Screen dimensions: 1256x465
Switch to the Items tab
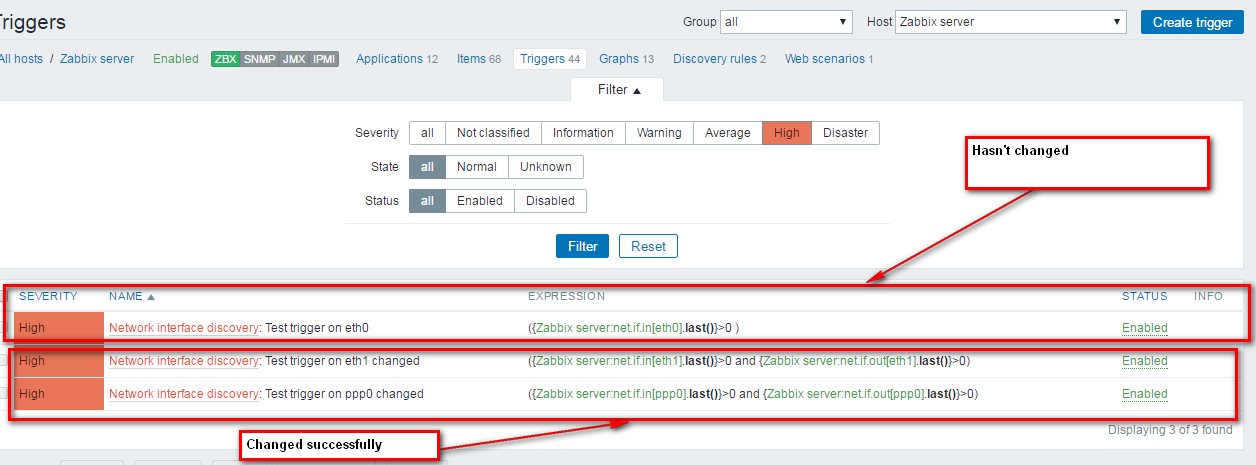click(479, 59)
